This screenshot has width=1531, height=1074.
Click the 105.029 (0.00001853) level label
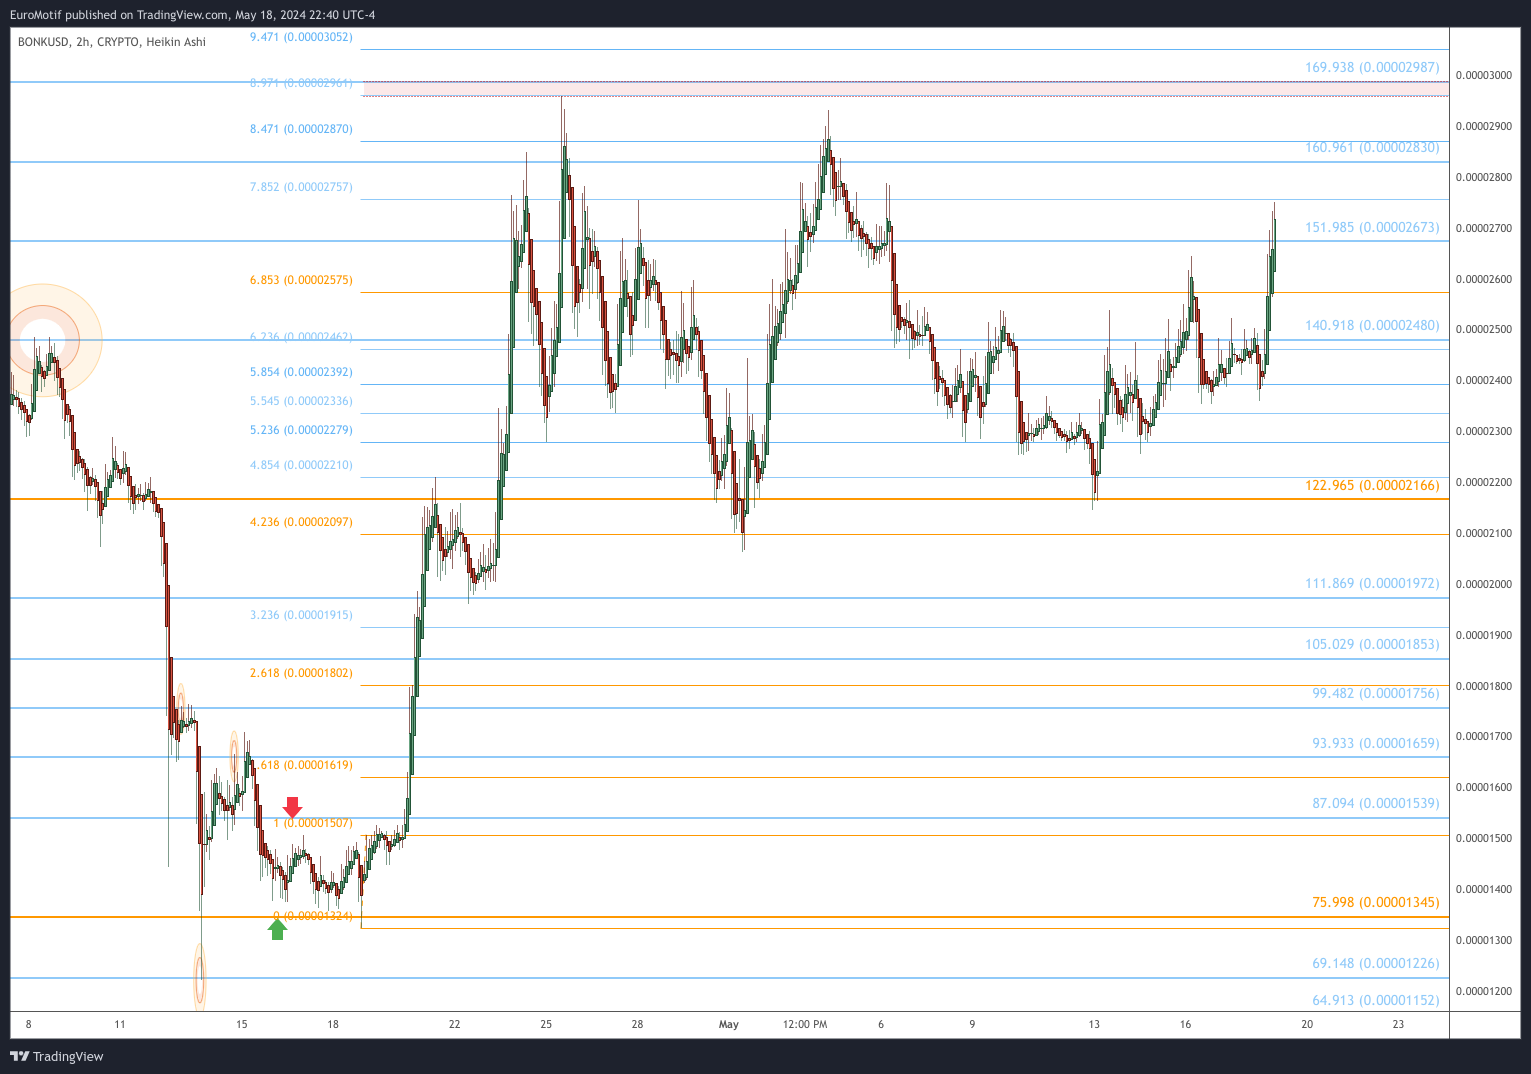(x=1372, y=644)
